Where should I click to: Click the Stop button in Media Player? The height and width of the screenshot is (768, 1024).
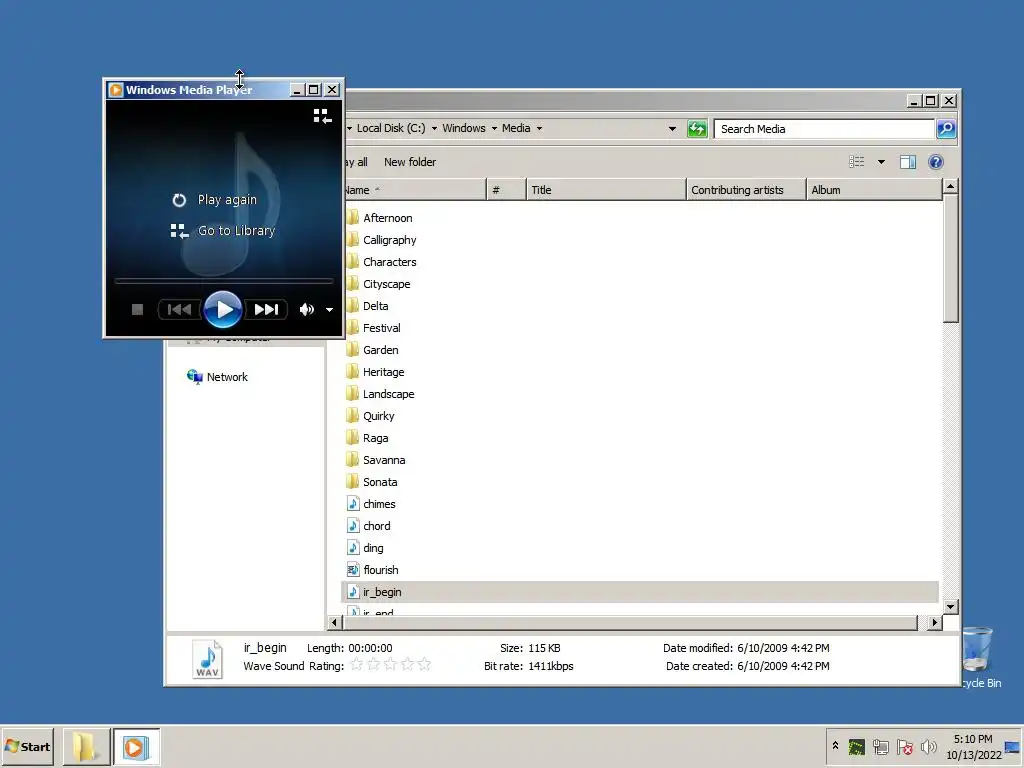[137, 310]
